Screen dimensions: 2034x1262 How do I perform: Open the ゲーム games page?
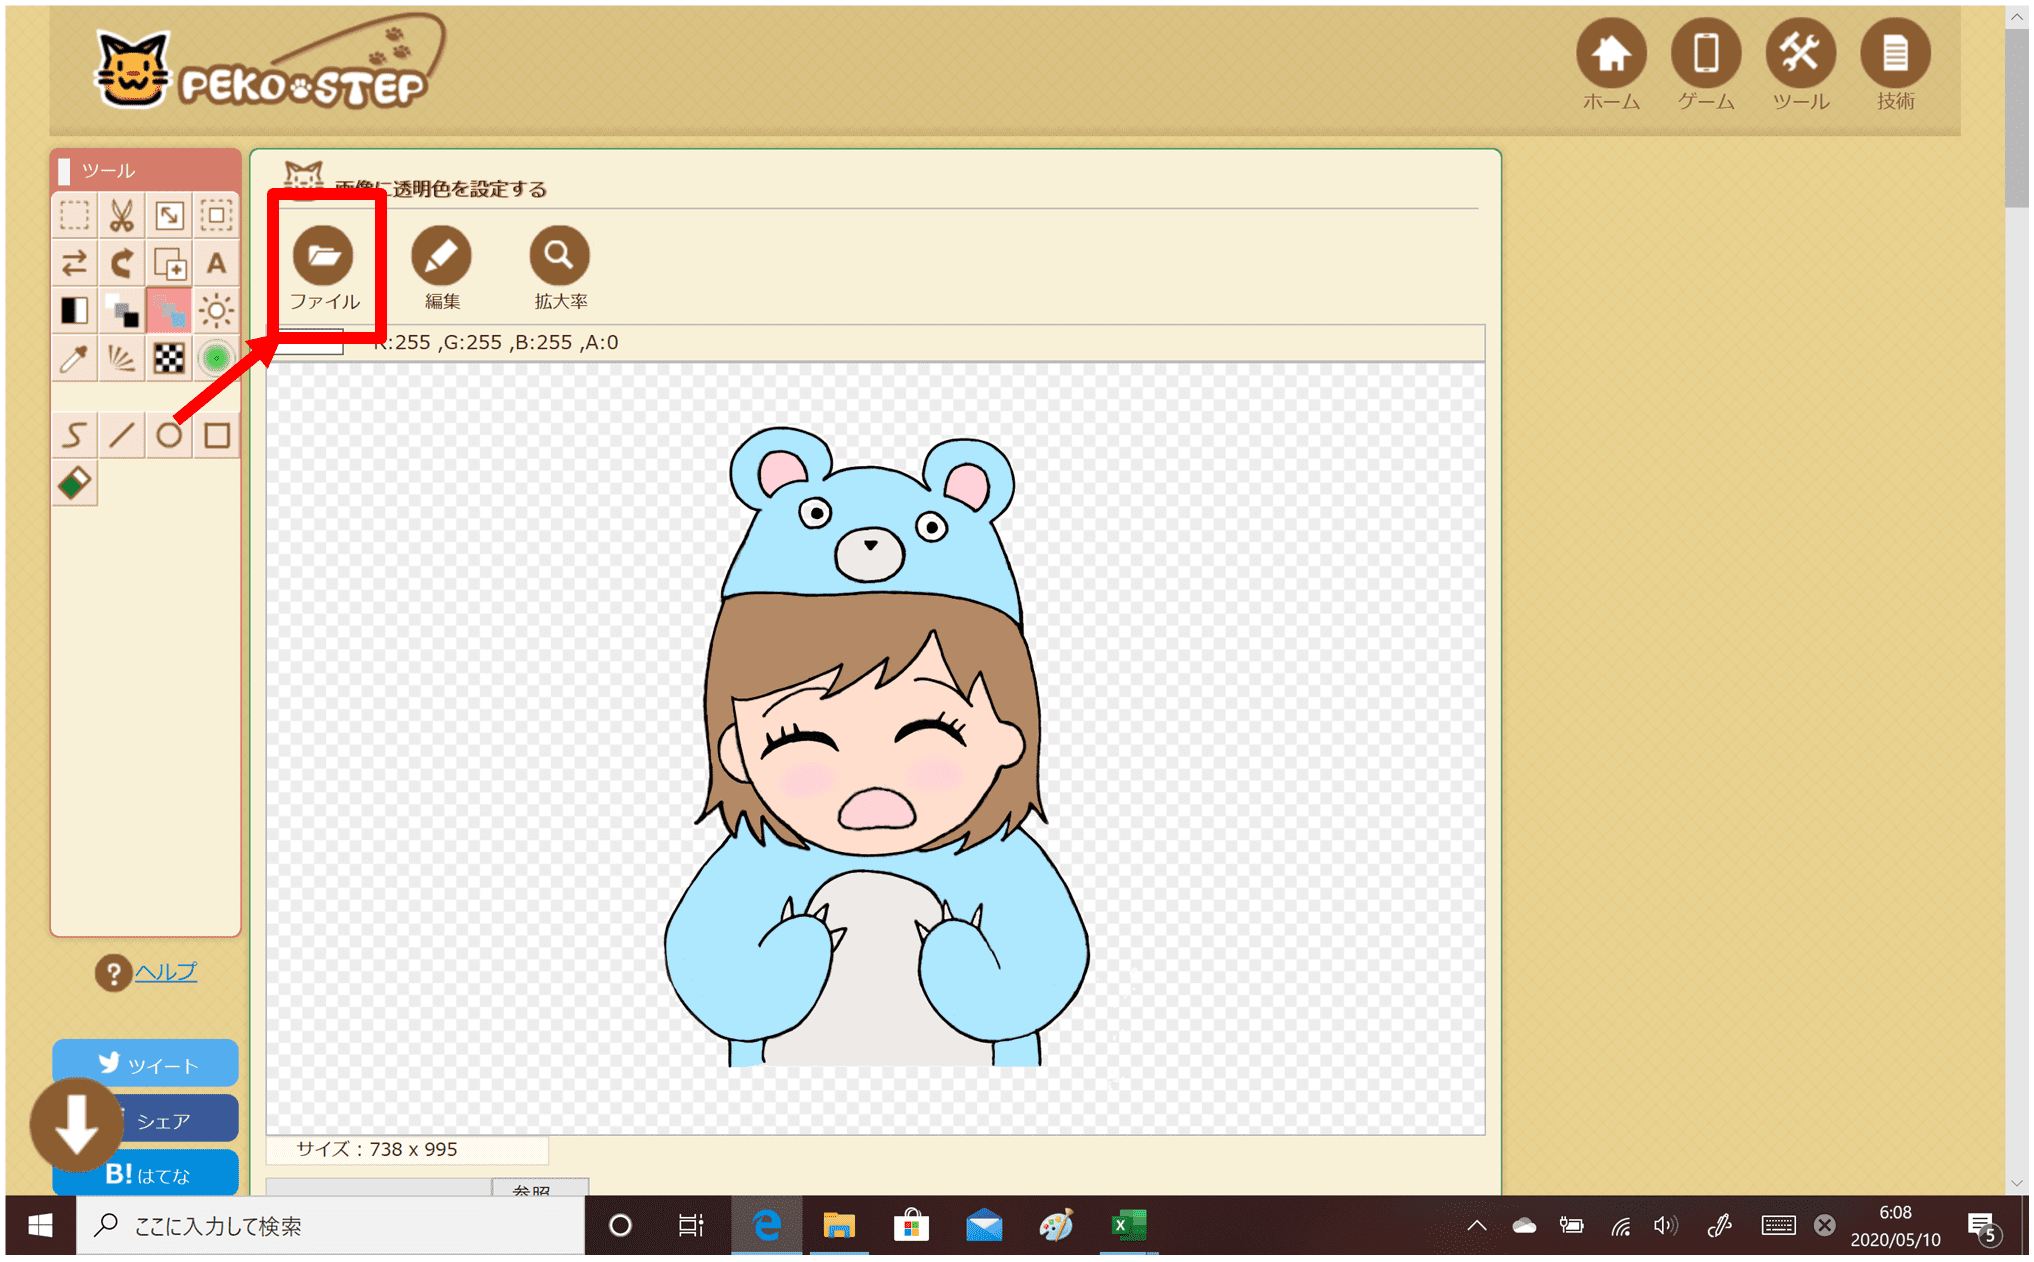[x=1706, y=64]
